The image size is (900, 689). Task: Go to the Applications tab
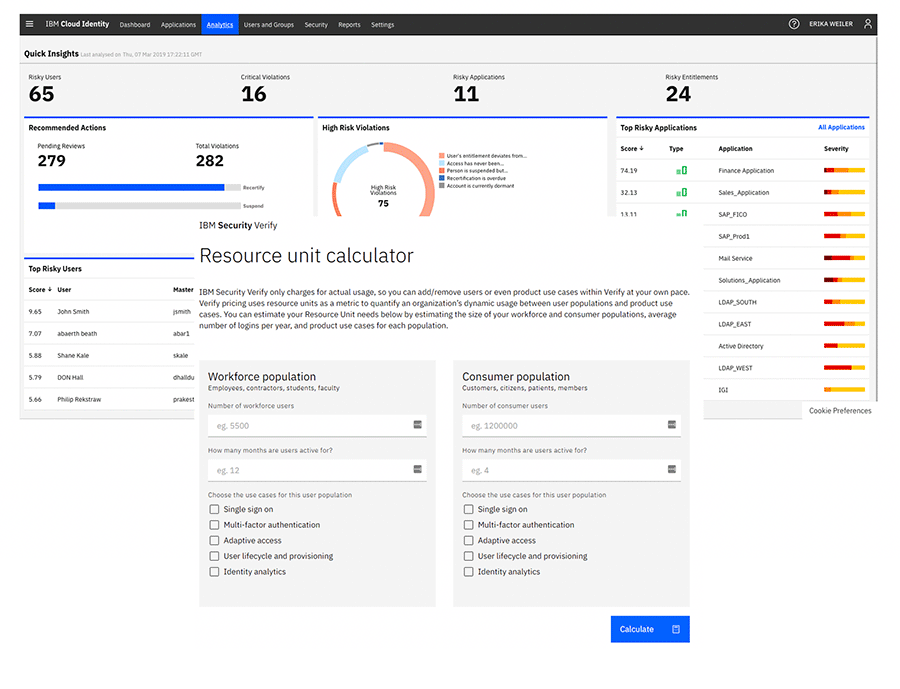(178, 25)
